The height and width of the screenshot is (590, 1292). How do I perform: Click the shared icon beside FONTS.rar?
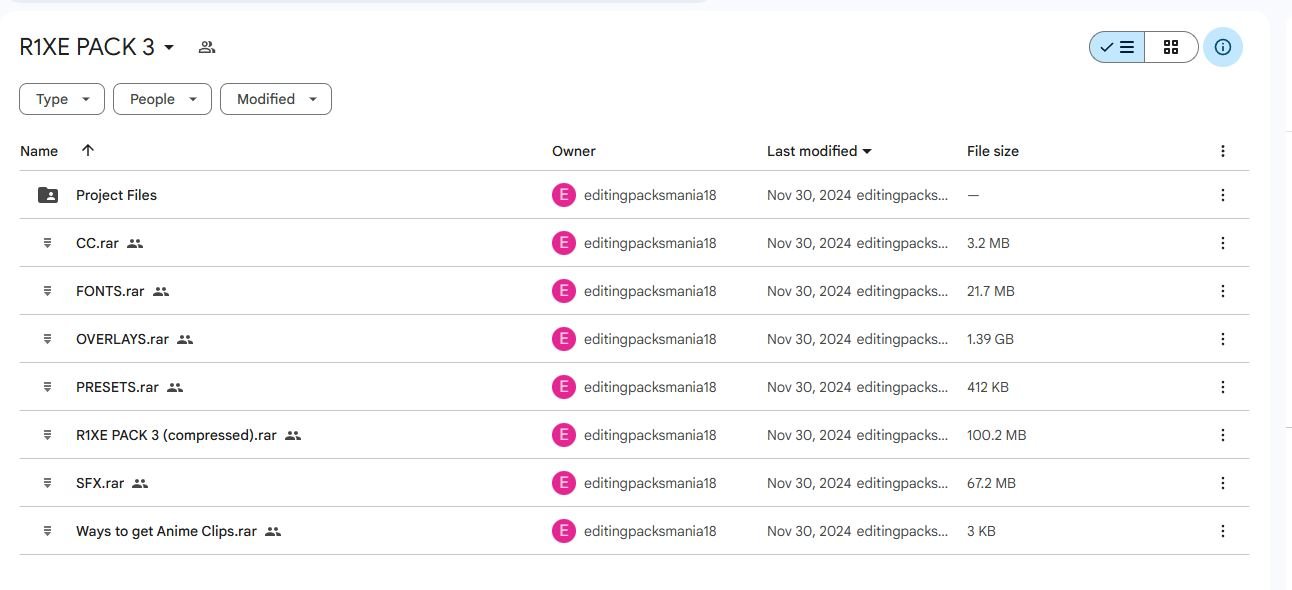[161, 291]
